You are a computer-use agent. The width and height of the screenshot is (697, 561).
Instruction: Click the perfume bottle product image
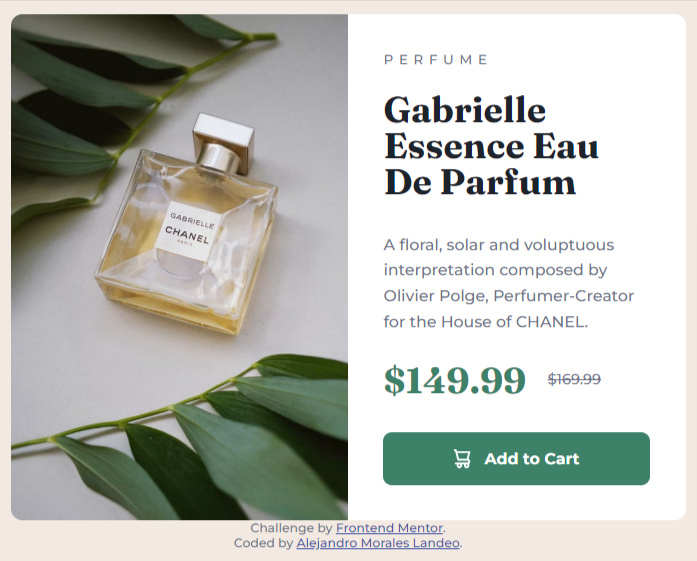(180, 267)
